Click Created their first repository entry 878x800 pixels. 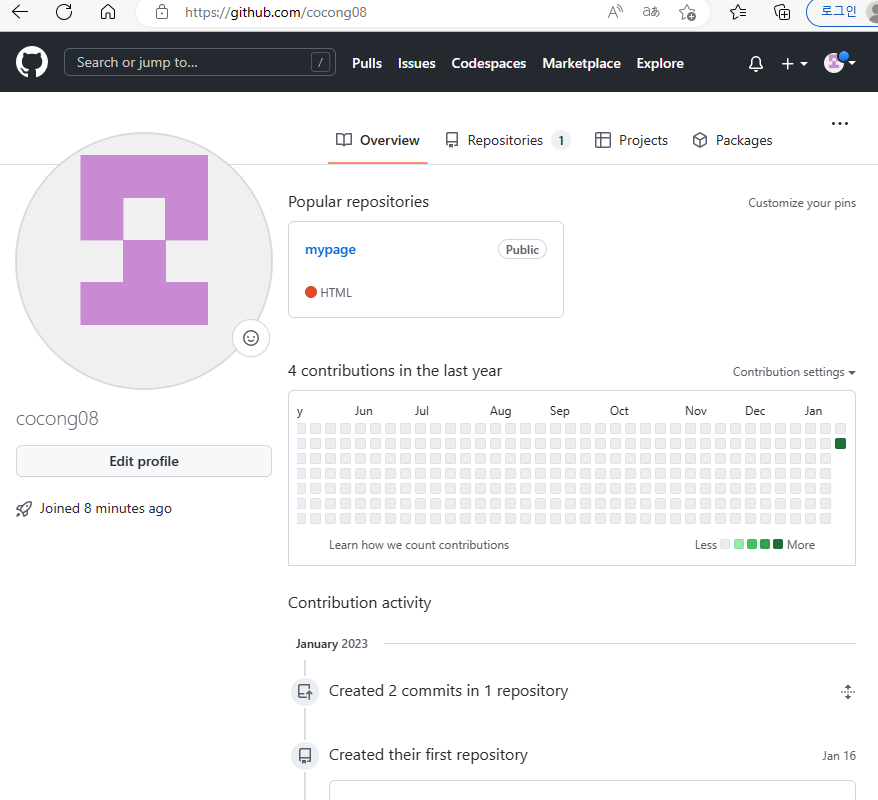pyautogui.click(x=428, y=755)
